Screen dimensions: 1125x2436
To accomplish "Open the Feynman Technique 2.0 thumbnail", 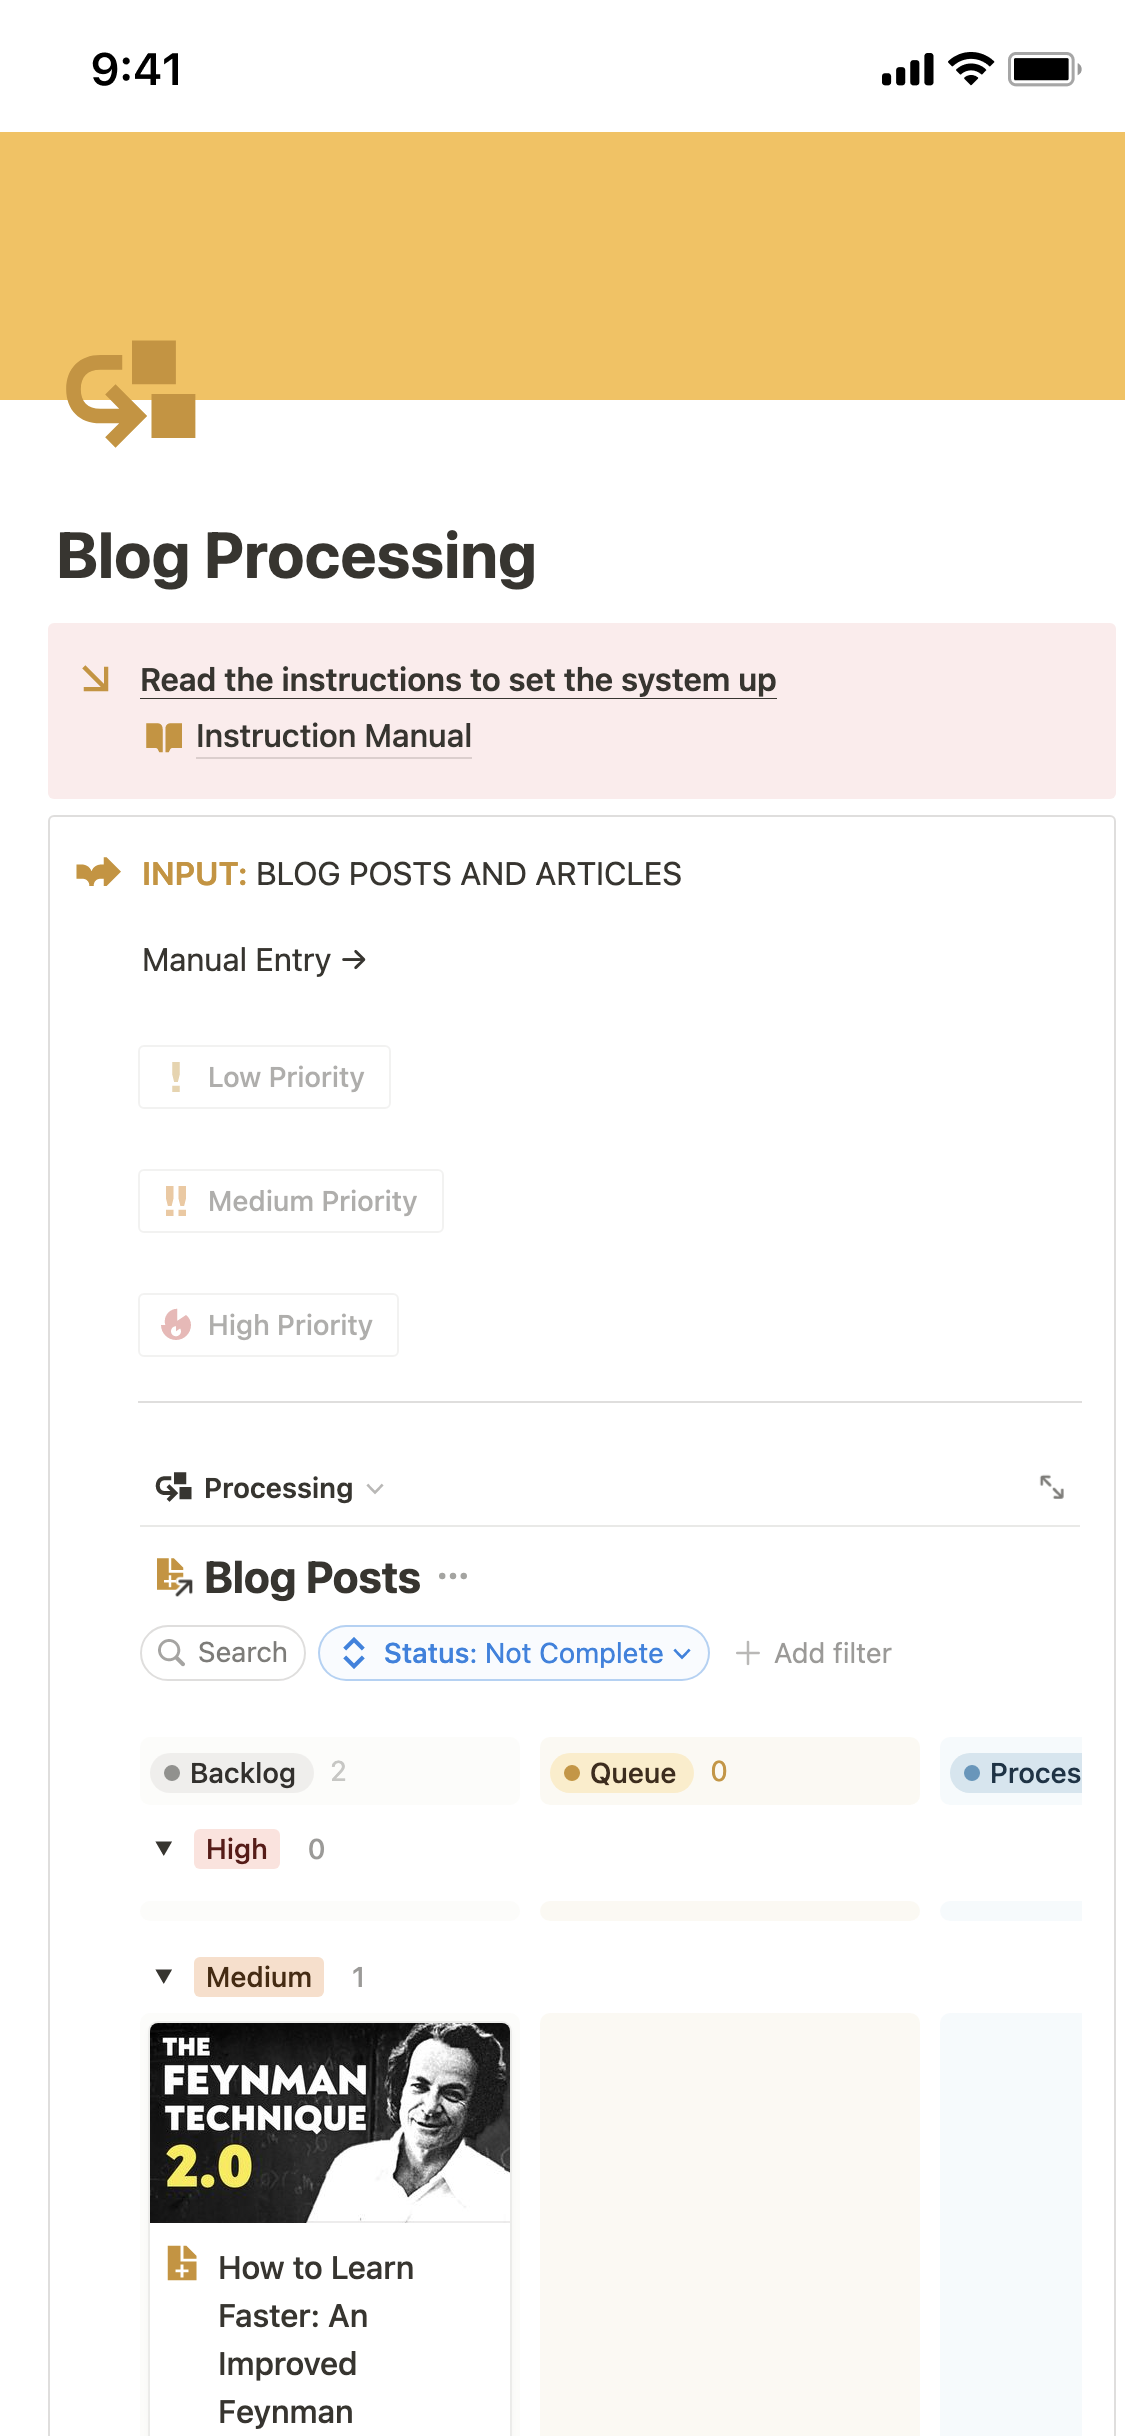I will point(330,2122).
